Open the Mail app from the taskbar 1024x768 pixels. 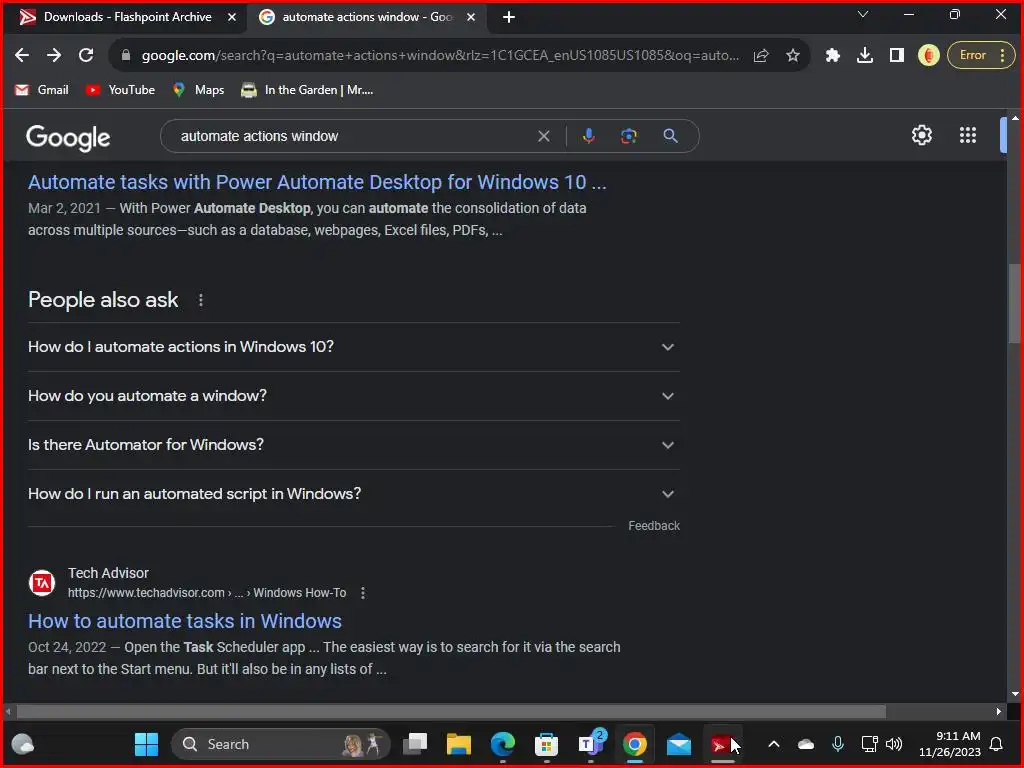679,744
